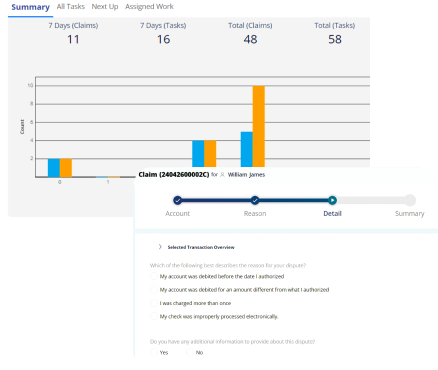Choose 'check was improperly processed electronically'
The height and width of the screenshot is (370, 438).
[x=154, y=316]
